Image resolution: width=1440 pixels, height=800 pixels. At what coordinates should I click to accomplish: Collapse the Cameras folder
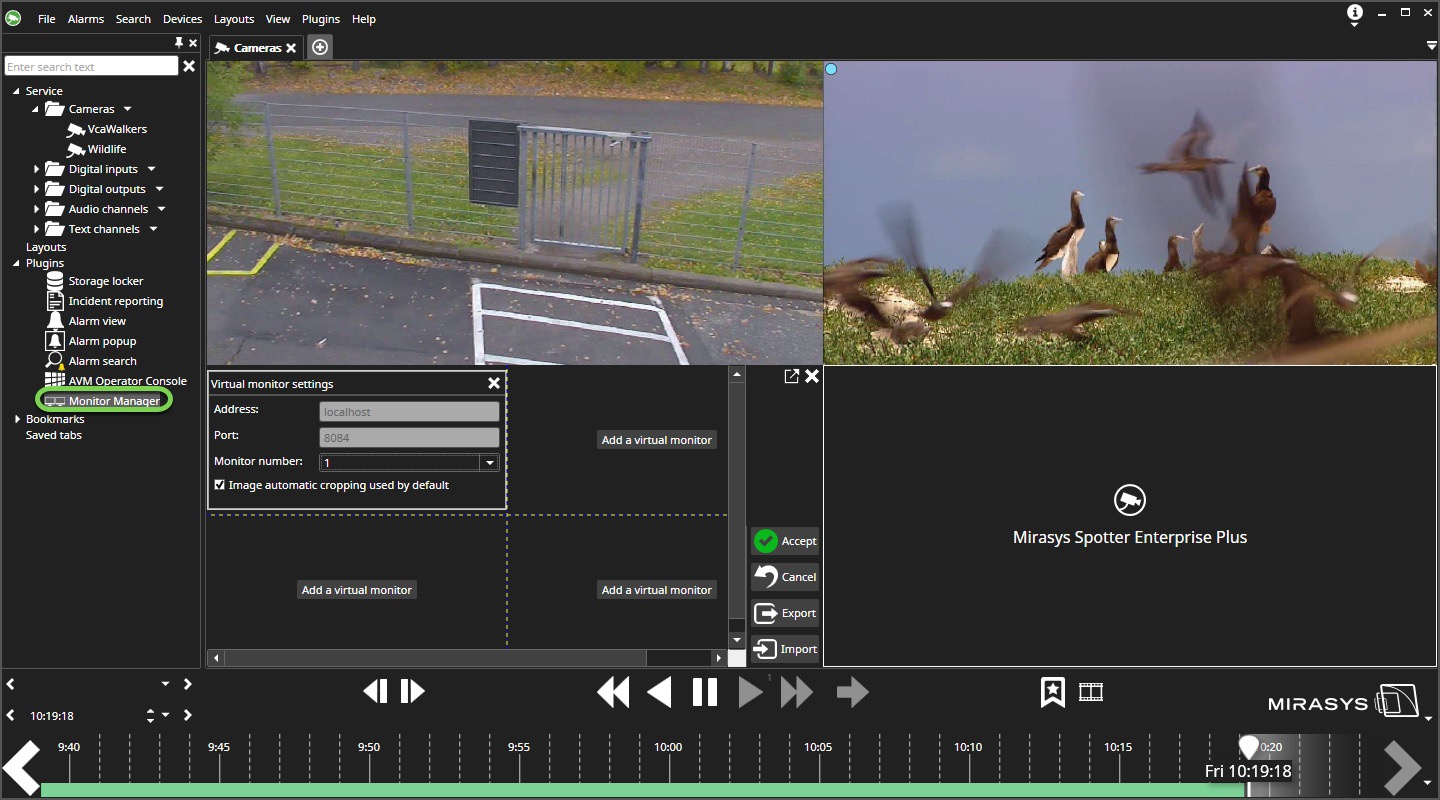tap(36, 109)
